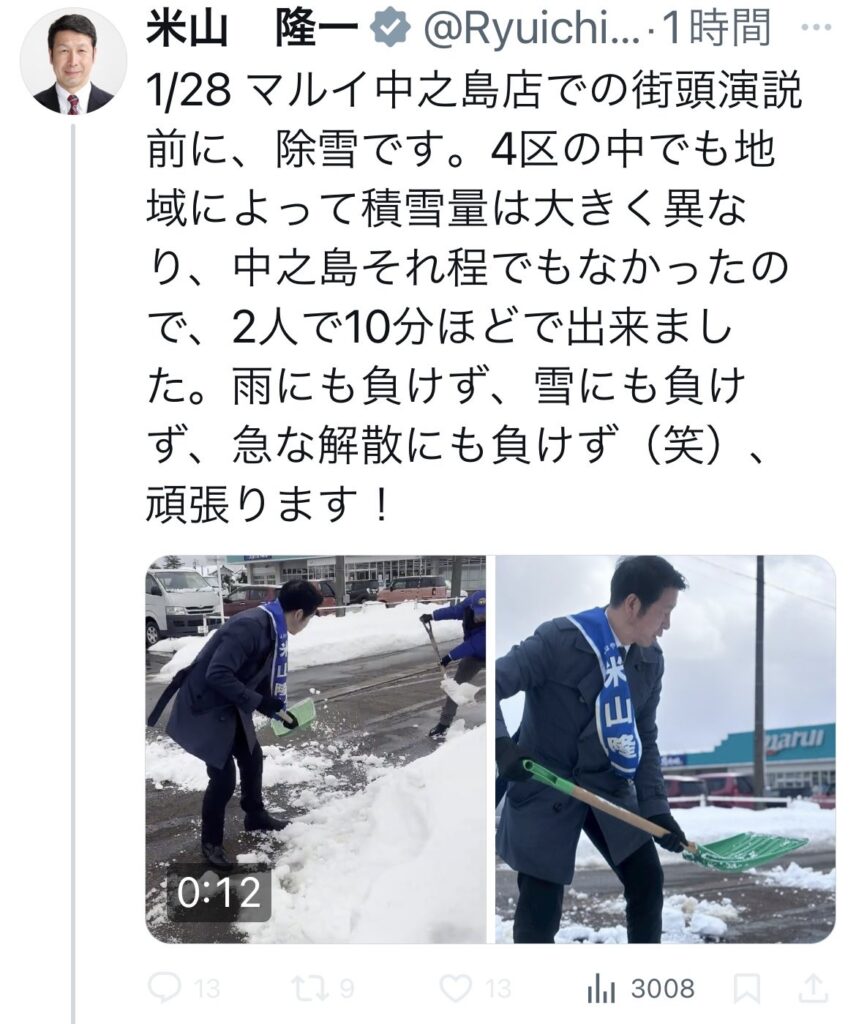Click the like count 13 beside heart

[498, 989]
